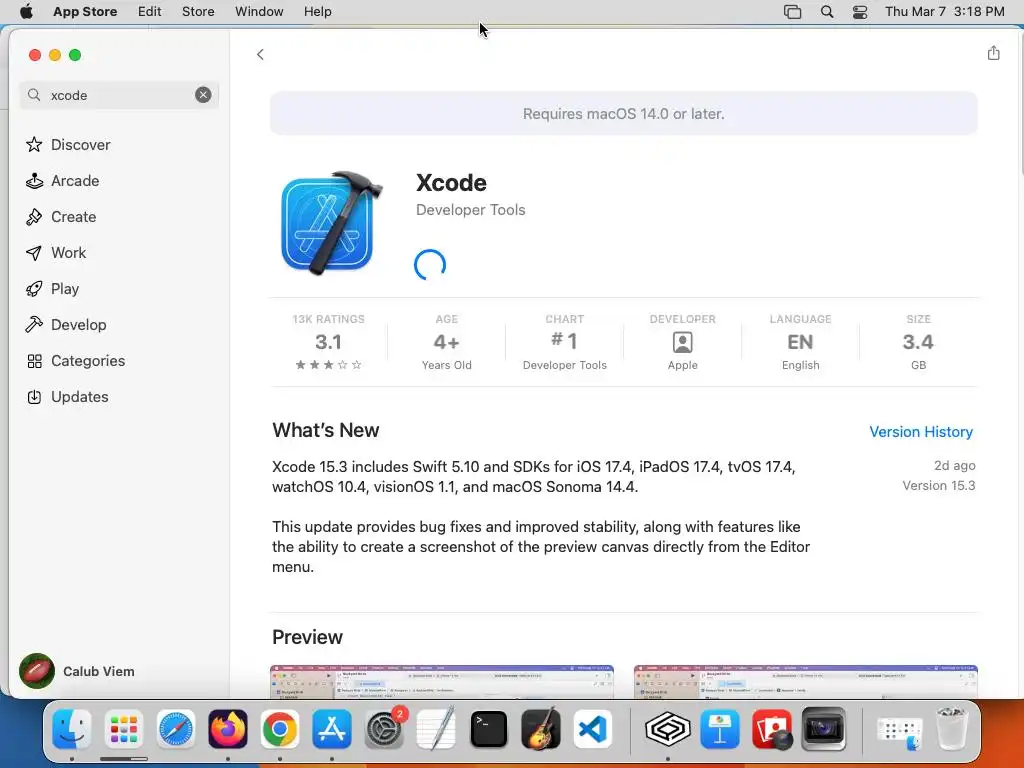The image size is (1024, 768).
Task: Click the Create paintbrush icon
Action: point(34,217)
